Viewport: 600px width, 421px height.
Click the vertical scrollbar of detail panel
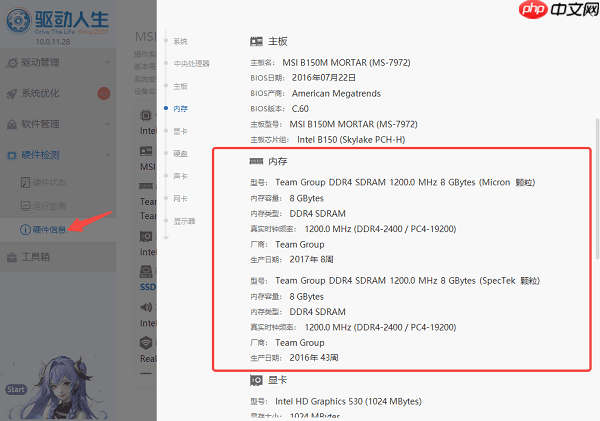(x=597, y=189)
